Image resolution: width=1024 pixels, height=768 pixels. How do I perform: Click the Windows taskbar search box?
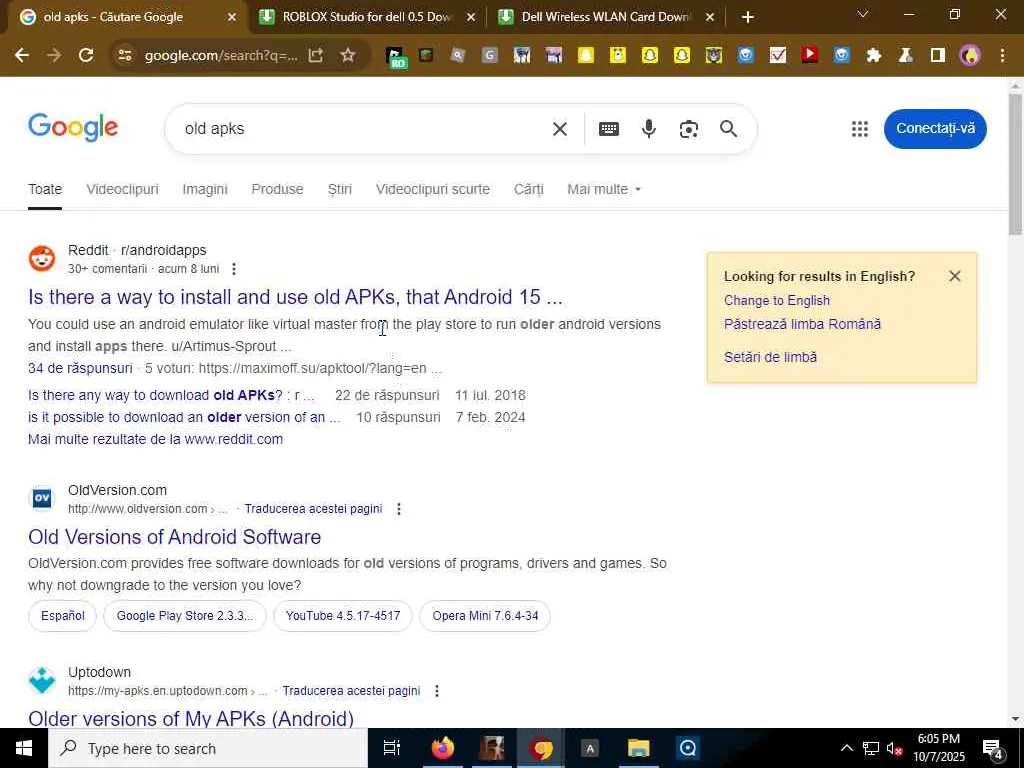(208, 748)
